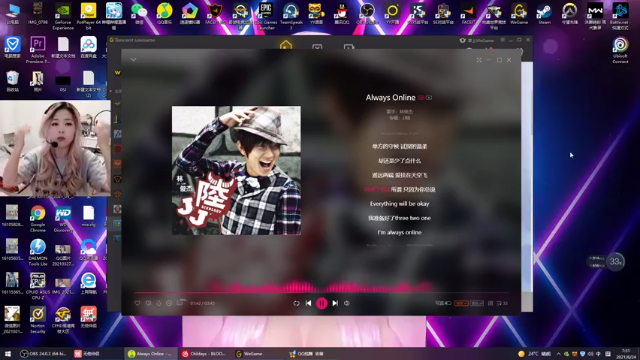Switch to OBS in the taskbar
The image size is (640, 360).
(x=43, y=353)
